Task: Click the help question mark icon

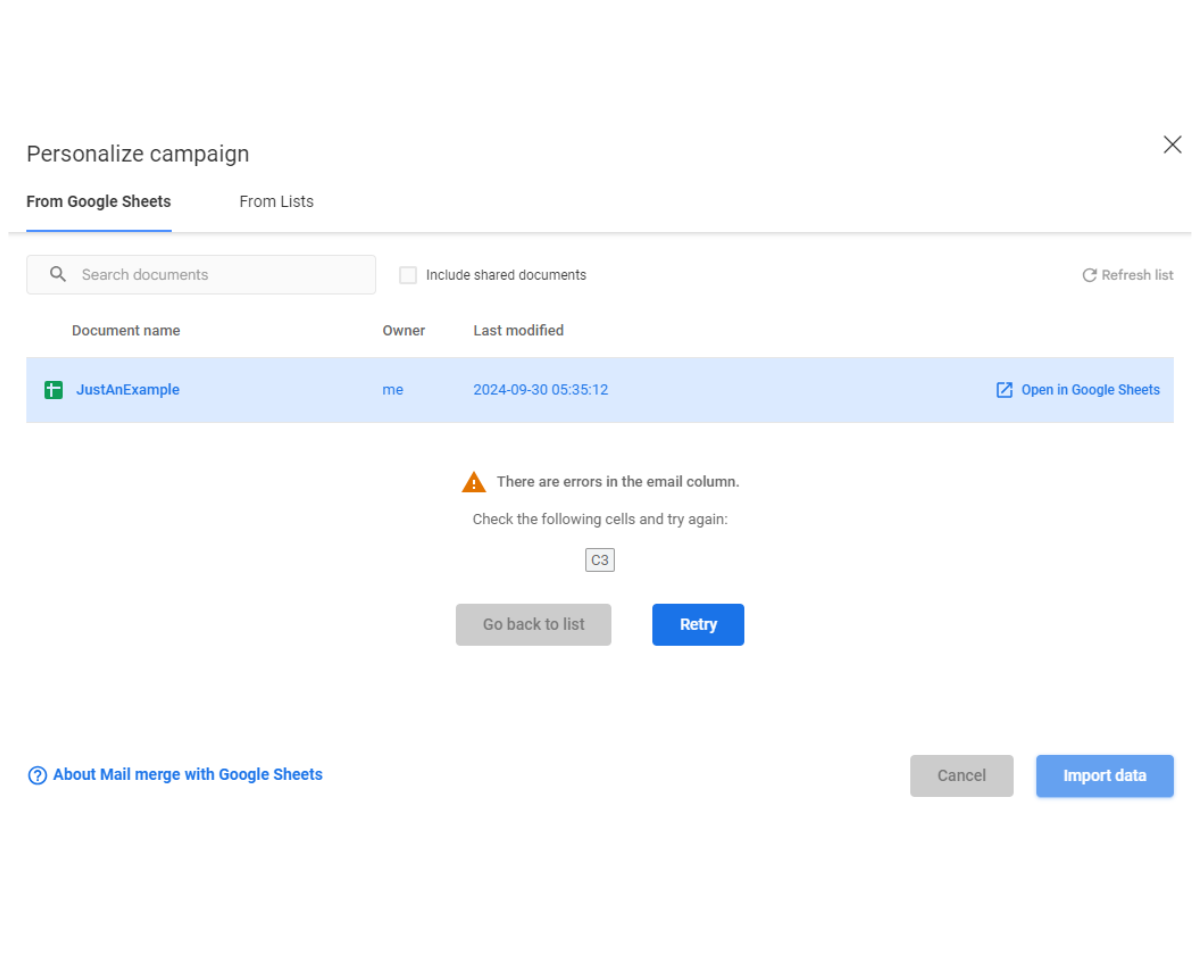Action: coord(38,775)
